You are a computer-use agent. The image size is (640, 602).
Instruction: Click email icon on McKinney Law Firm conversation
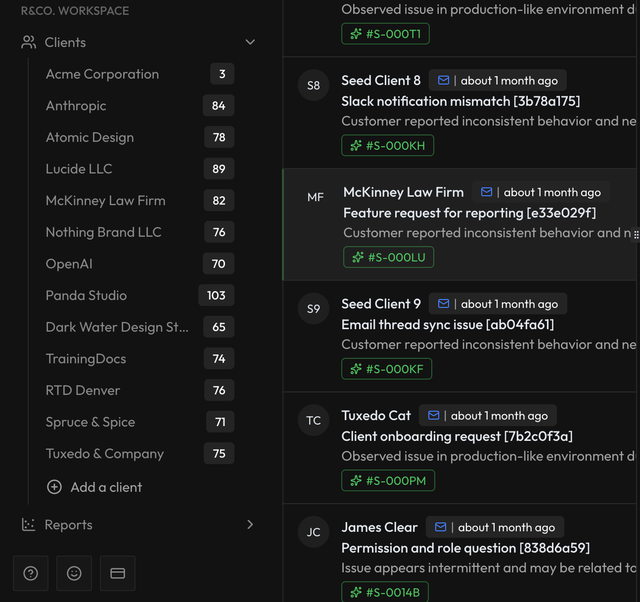[x=486, y=192]
